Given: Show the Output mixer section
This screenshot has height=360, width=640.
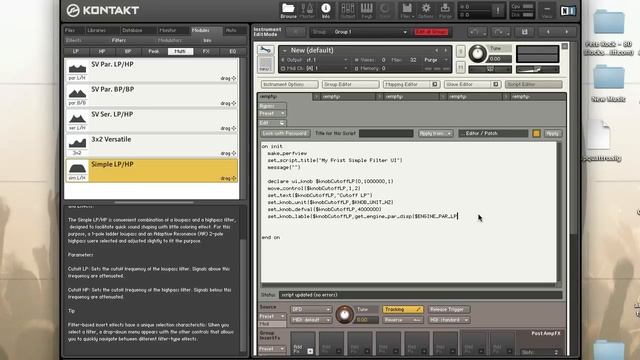Looking at the screenshot, I should click(348, 11).
